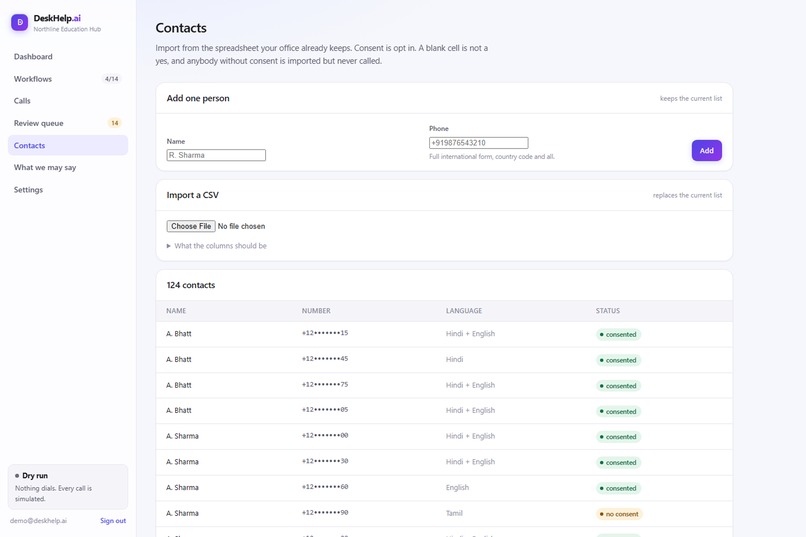Click the 4/14 Workflows badge
The height and width of the screenshot is (537, 806).
112,79
